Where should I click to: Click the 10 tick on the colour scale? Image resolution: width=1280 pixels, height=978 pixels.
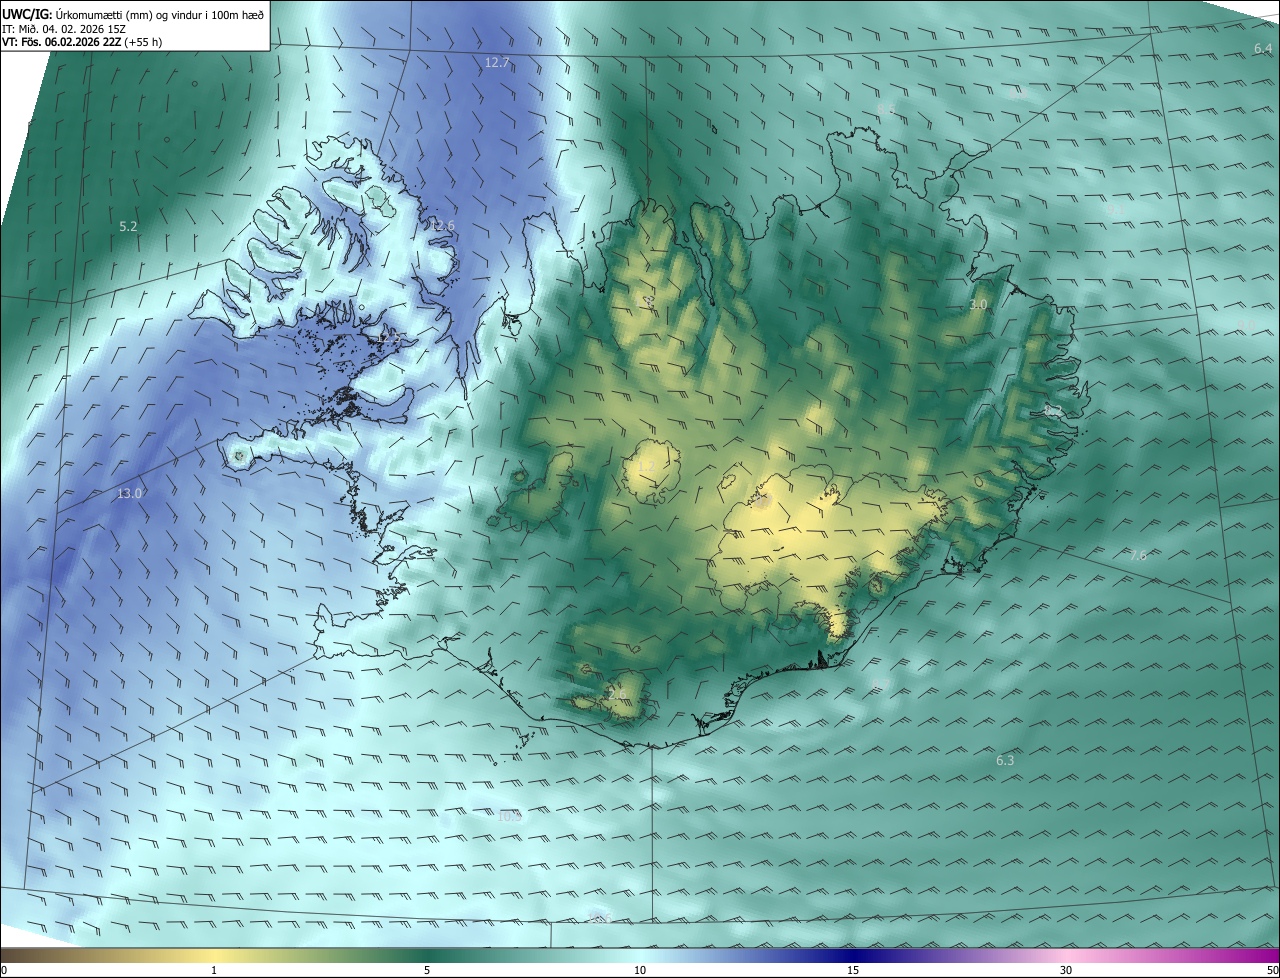coord(640,971)
